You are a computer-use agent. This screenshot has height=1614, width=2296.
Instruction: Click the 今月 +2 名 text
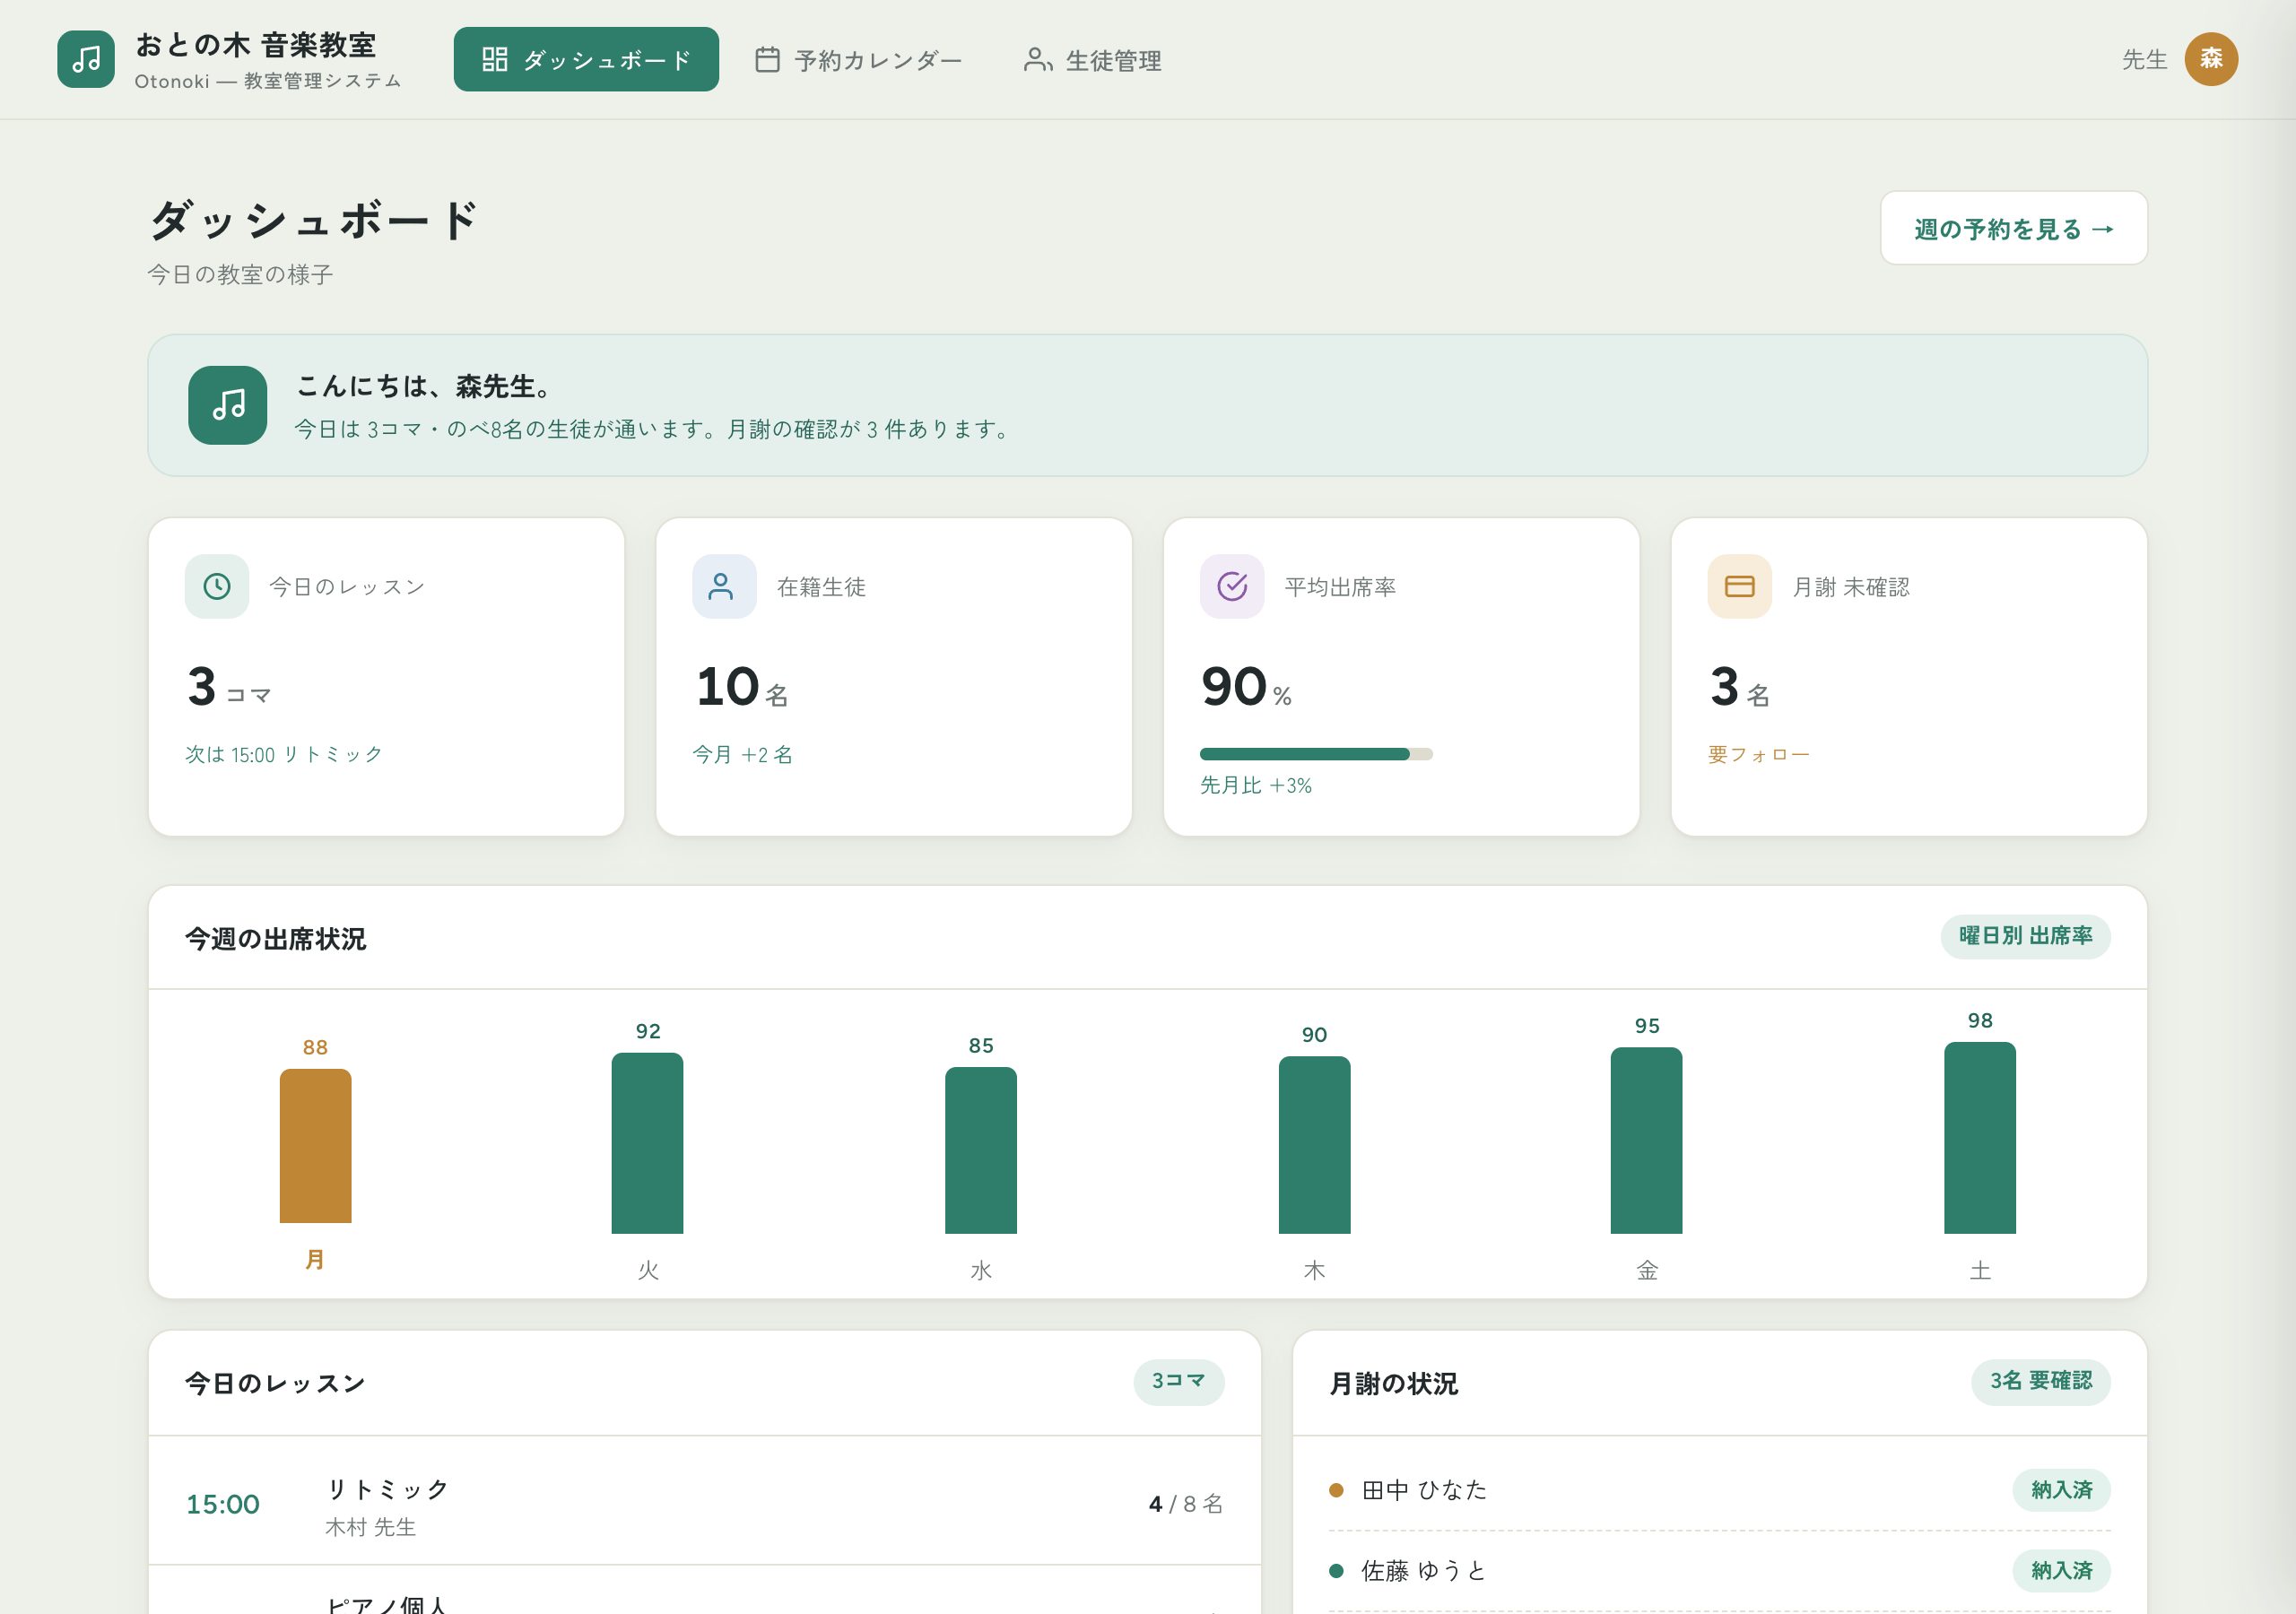pos(742,754)
